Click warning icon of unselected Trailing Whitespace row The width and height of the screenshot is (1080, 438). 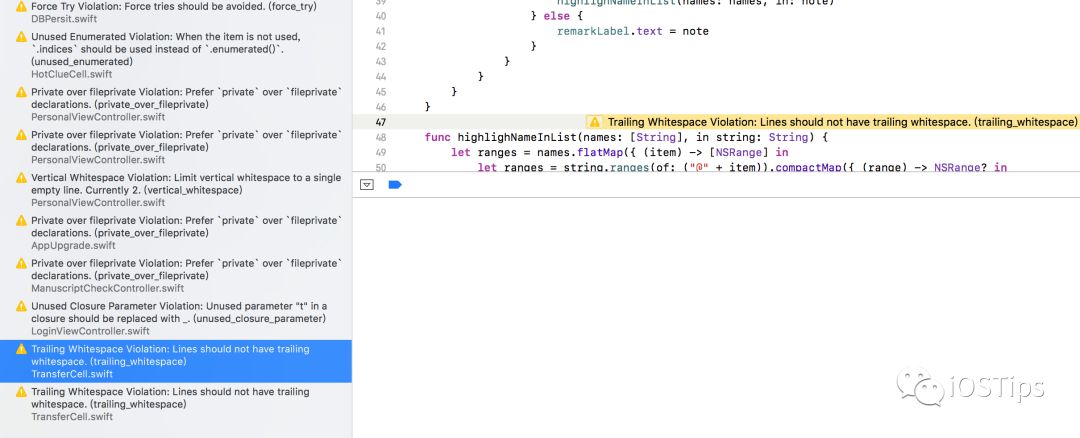tap(21, 392)
